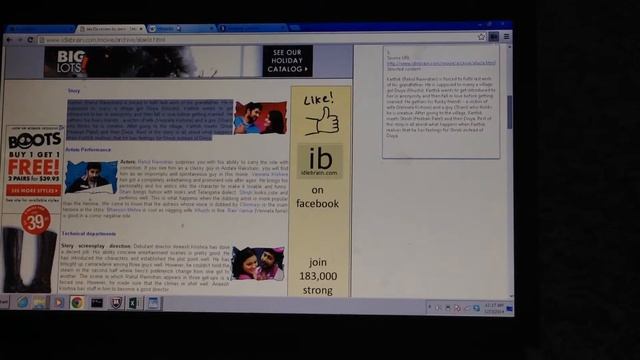This screenshot has height=360, width=640.
Task: Open the media player taskbar icon
Action: coord(59,303)
